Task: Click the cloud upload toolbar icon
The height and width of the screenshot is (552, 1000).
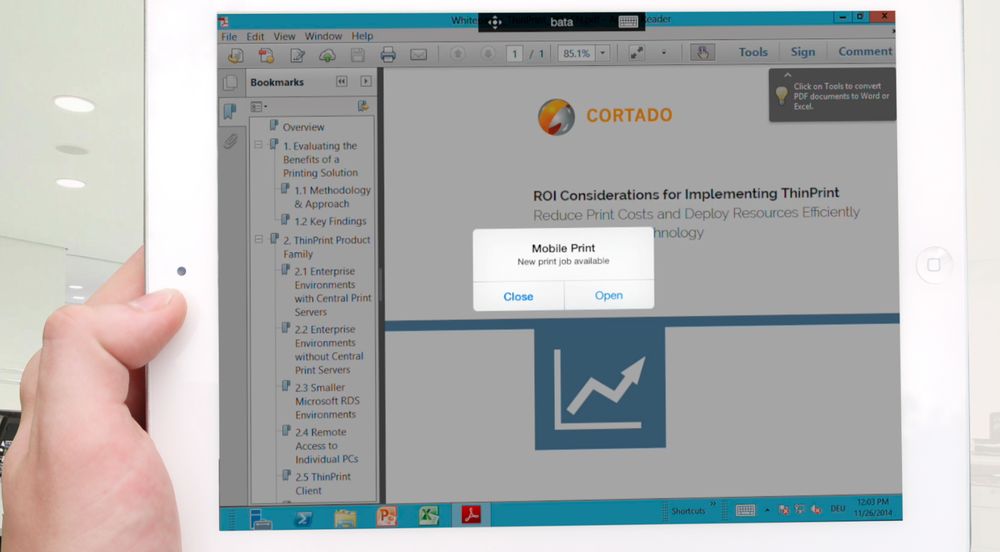Action: pyautogui.click(x=327, y=55)
